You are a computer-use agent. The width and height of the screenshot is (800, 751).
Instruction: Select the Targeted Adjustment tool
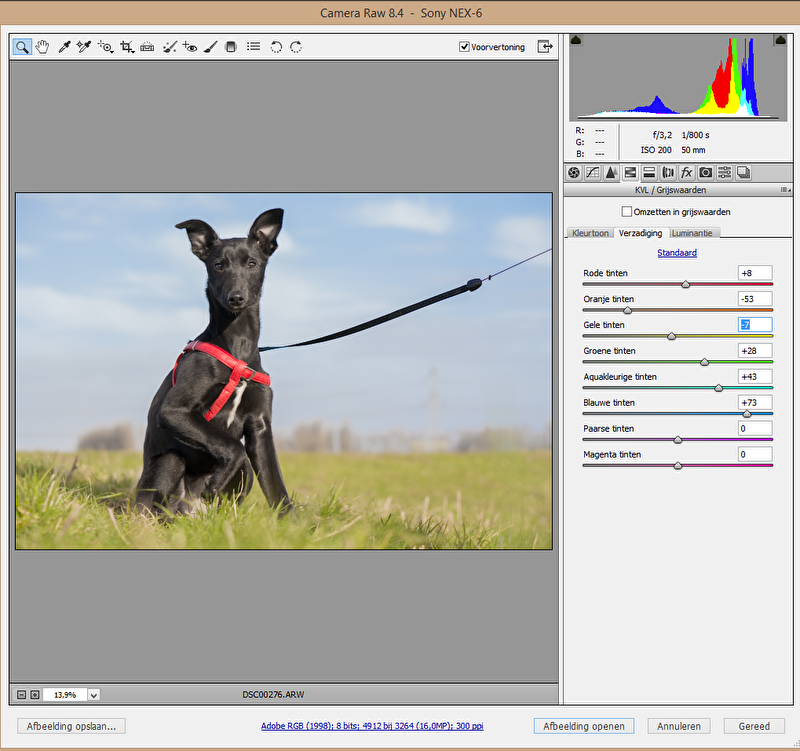(x=106, y=47)
